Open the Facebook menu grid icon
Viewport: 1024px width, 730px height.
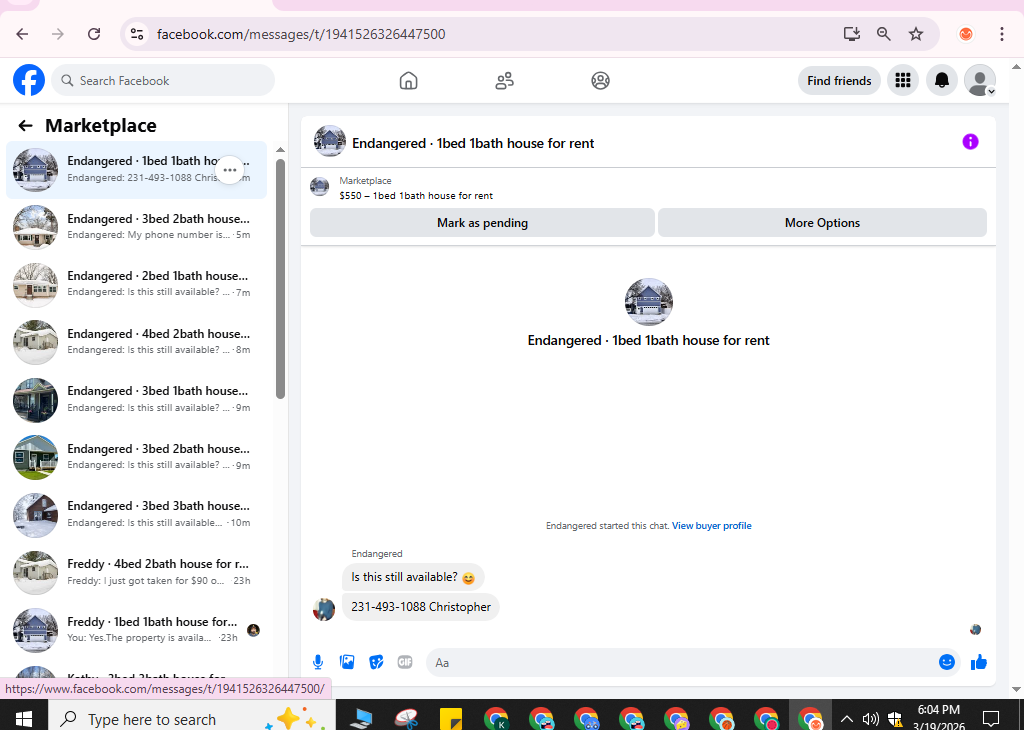[903, 80]
